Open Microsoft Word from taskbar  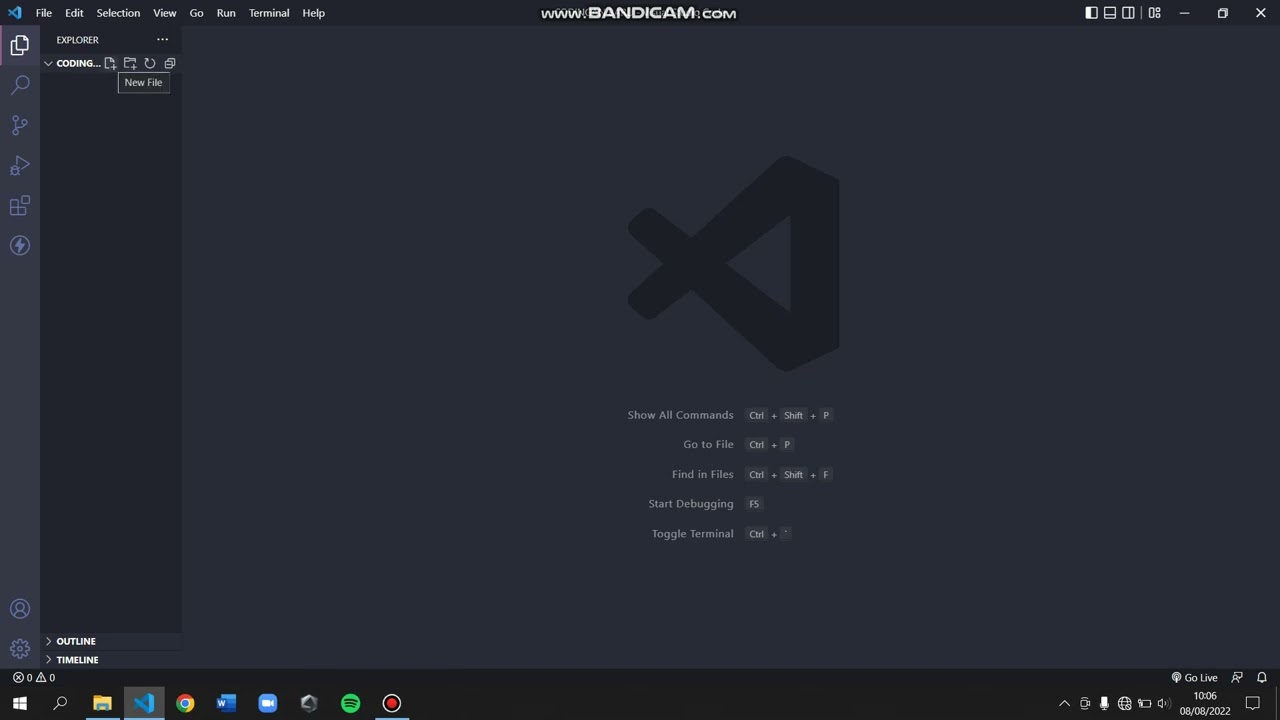(226, 703)
